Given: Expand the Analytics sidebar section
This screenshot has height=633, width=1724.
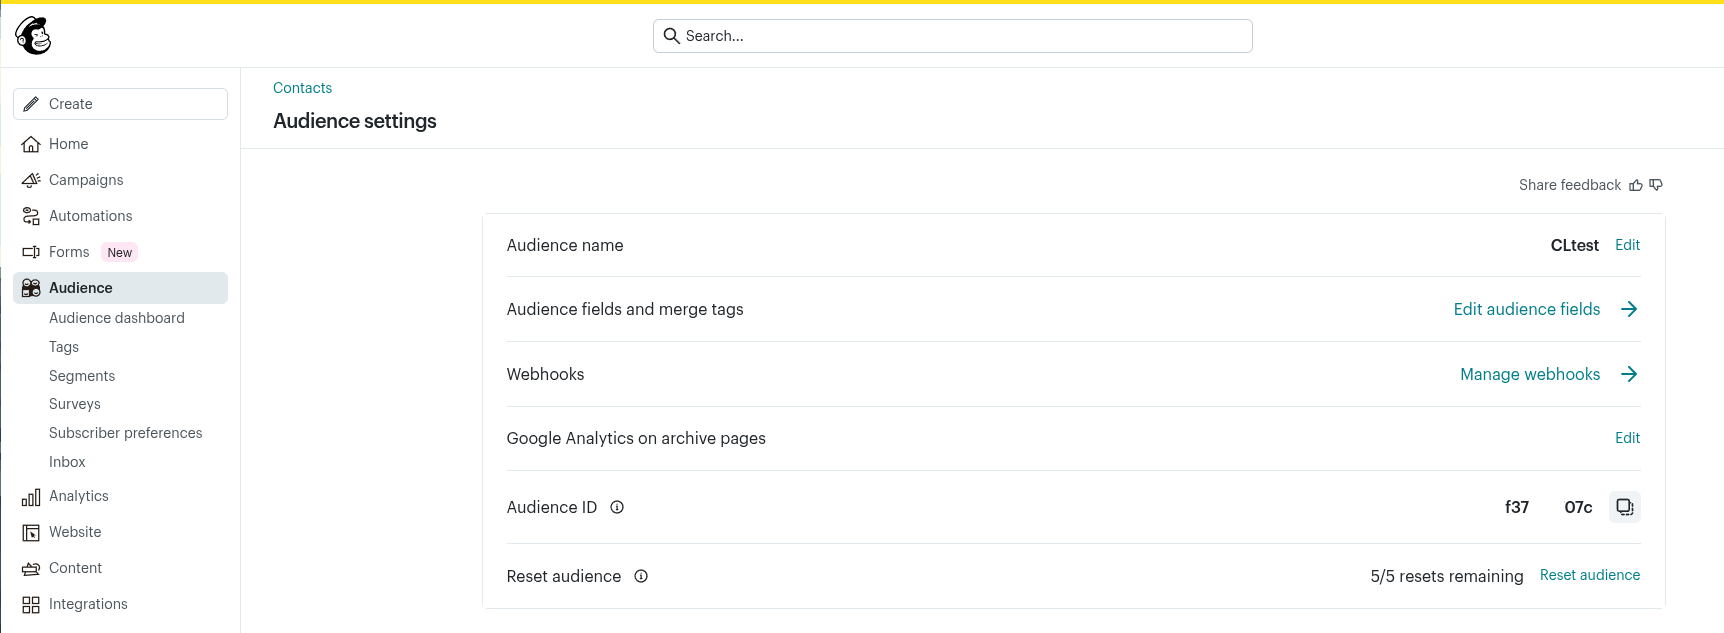Looking at the screenshot, I should coord(79,496).
